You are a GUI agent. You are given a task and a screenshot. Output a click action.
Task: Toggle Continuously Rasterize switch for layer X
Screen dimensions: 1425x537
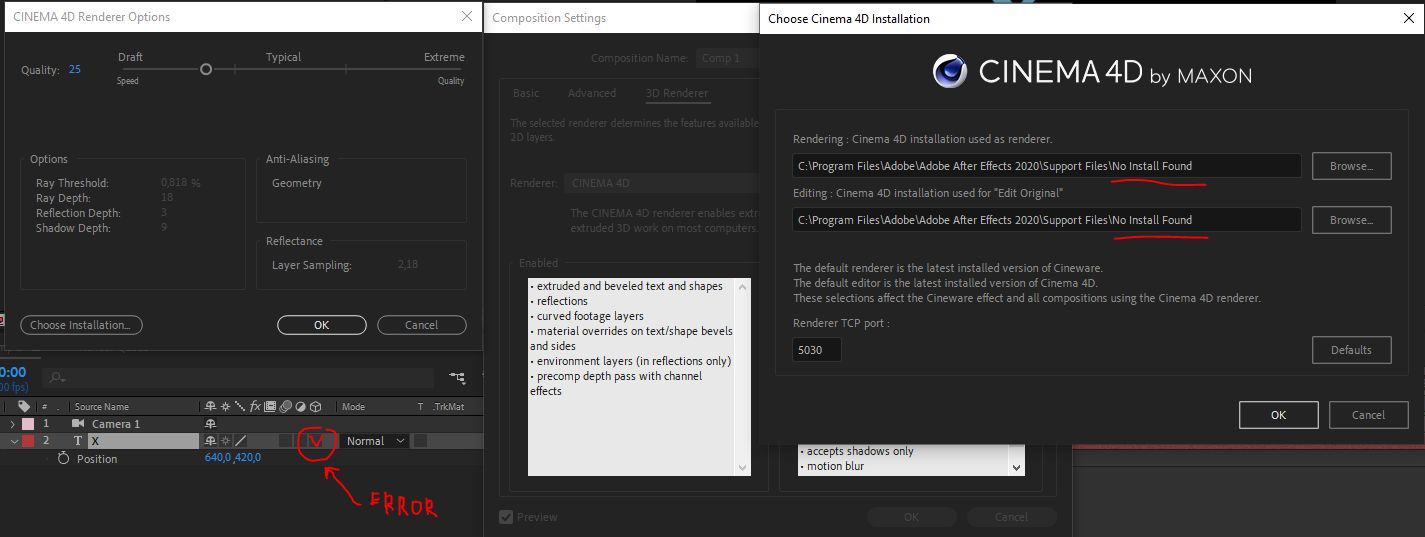tap(225, 441)
